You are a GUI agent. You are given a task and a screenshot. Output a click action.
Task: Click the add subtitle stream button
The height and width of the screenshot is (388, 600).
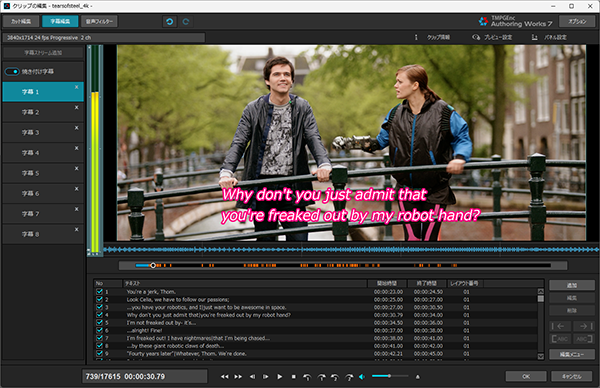coord(43,52)
